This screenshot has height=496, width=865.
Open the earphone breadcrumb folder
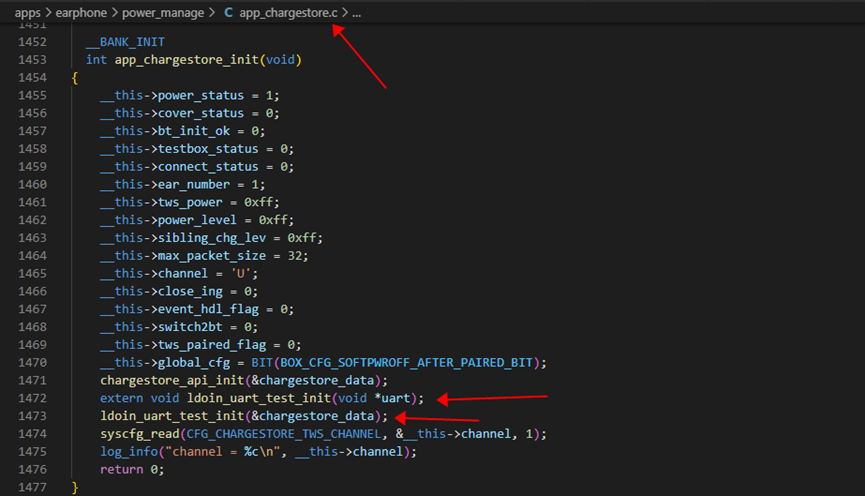(x=81, y=13)
